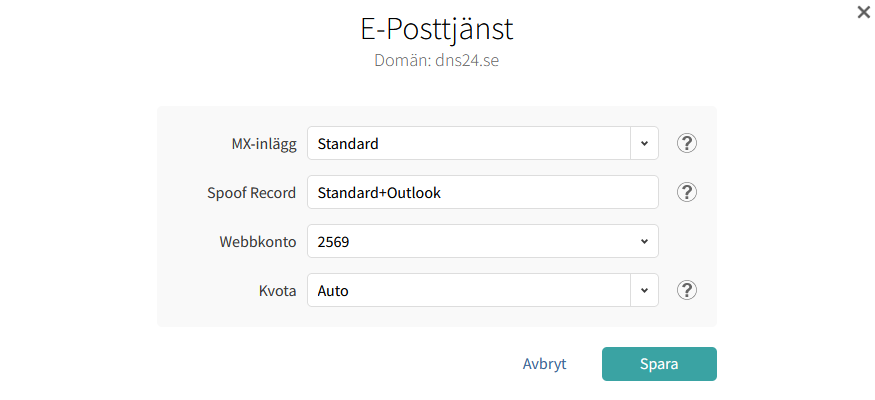The image size is (875, 400).
Task: Click the Webbkonto label
Action: tap(258, 242)
